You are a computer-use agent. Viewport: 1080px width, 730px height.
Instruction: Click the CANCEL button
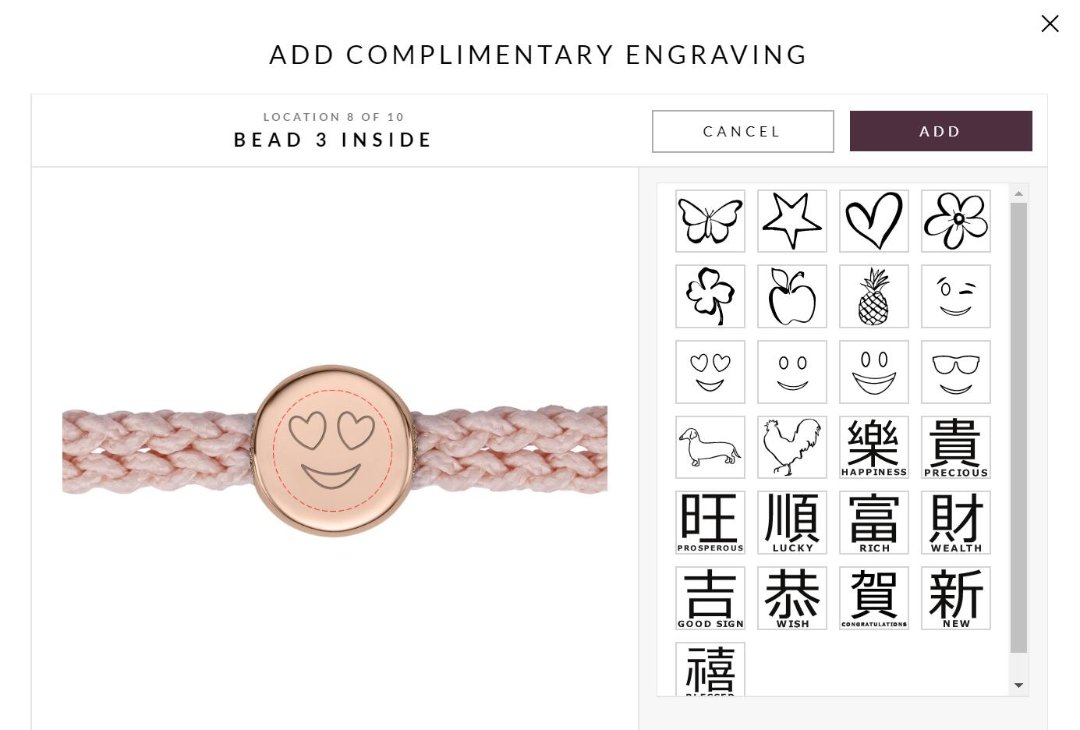[x=742, y=131]
